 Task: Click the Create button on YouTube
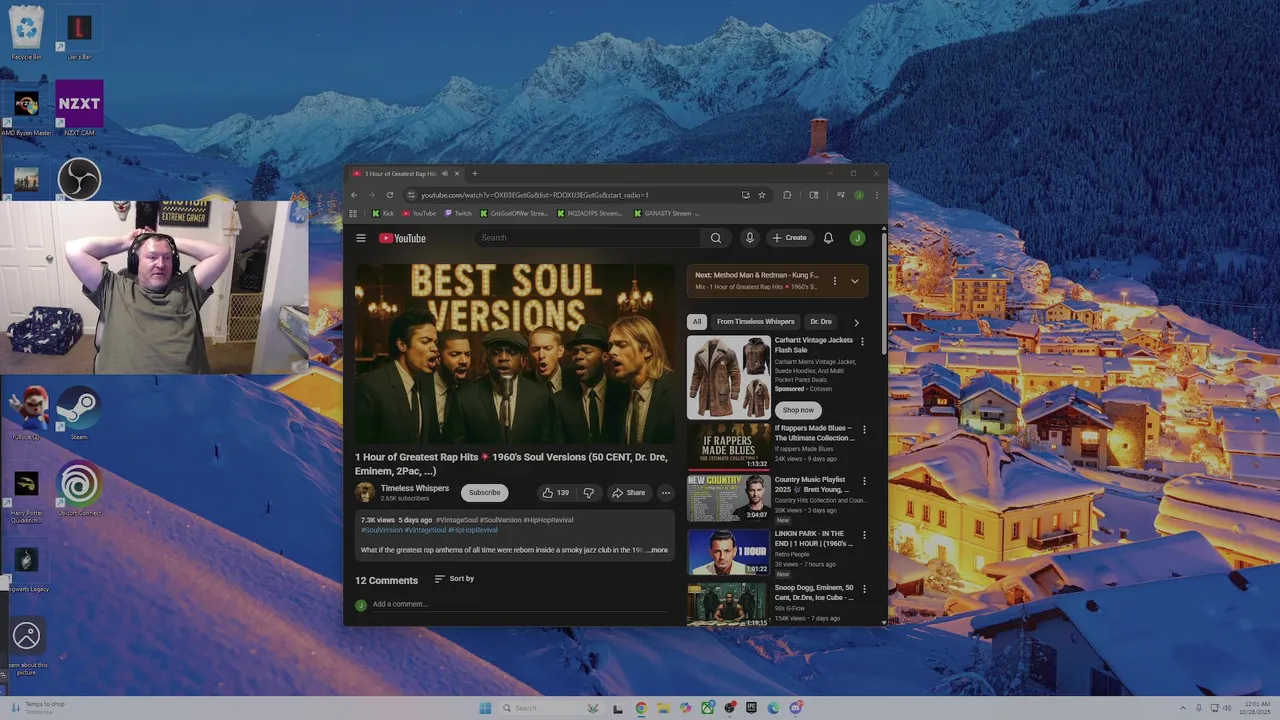[x=789, y=238]
